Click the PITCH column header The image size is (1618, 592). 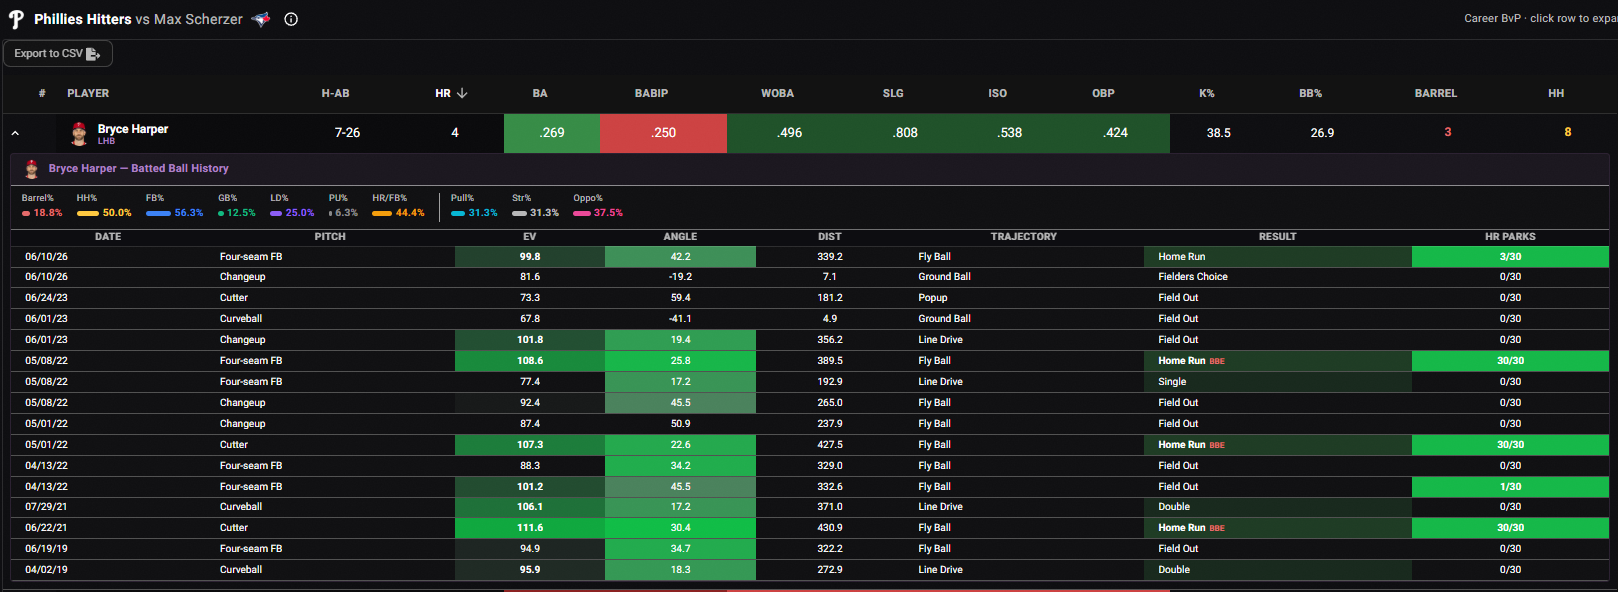tap(330, 237)
